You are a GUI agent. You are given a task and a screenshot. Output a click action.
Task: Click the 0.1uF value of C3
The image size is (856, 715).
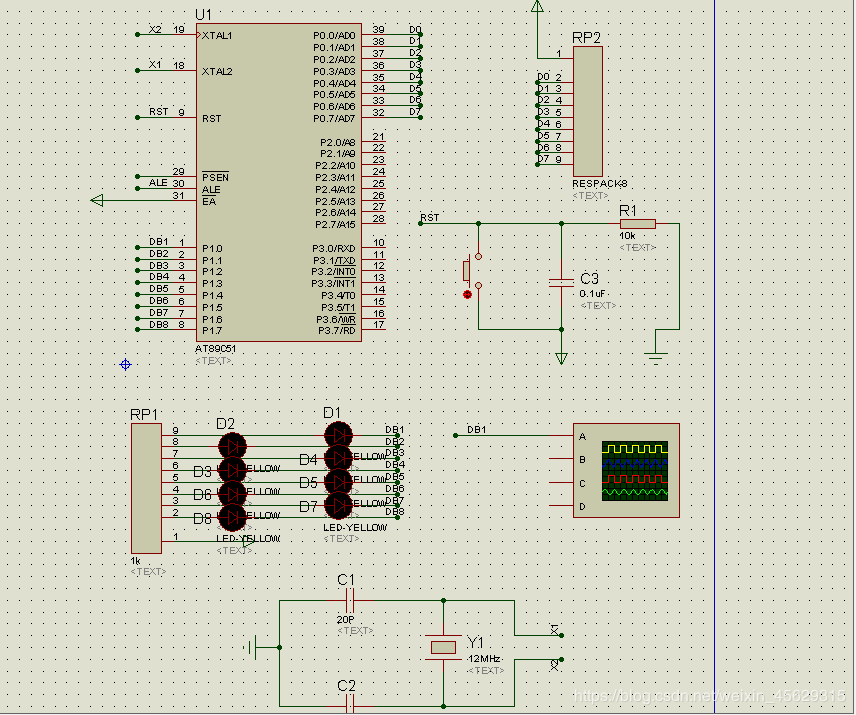592,294
